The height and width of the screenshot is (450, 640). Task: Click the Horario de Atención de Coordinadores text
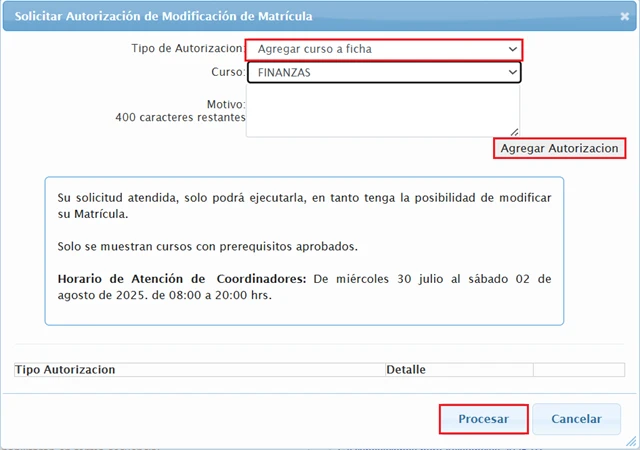point(185,278)
